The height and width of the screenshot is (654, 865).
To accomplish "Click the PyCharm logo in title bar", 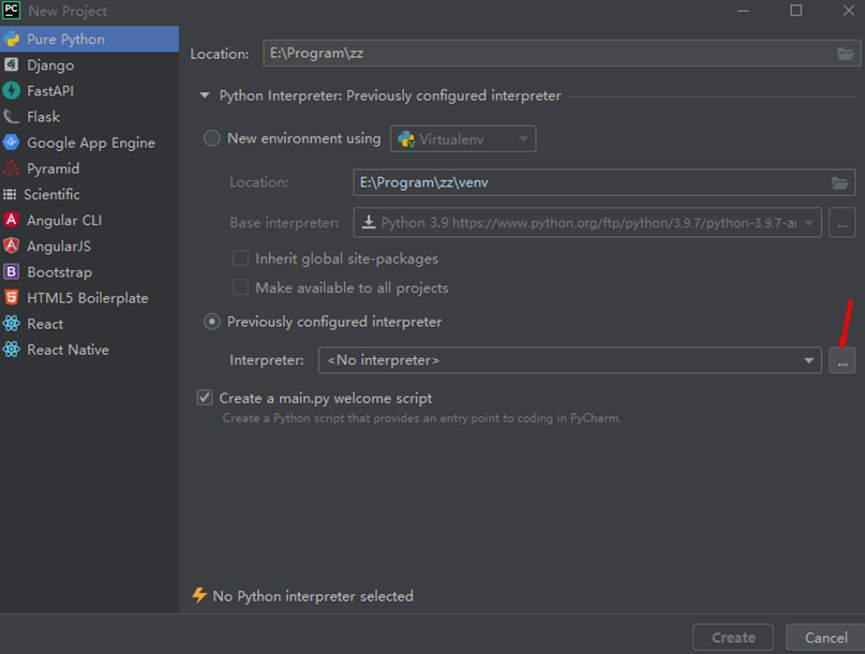I will click(12, 10).
